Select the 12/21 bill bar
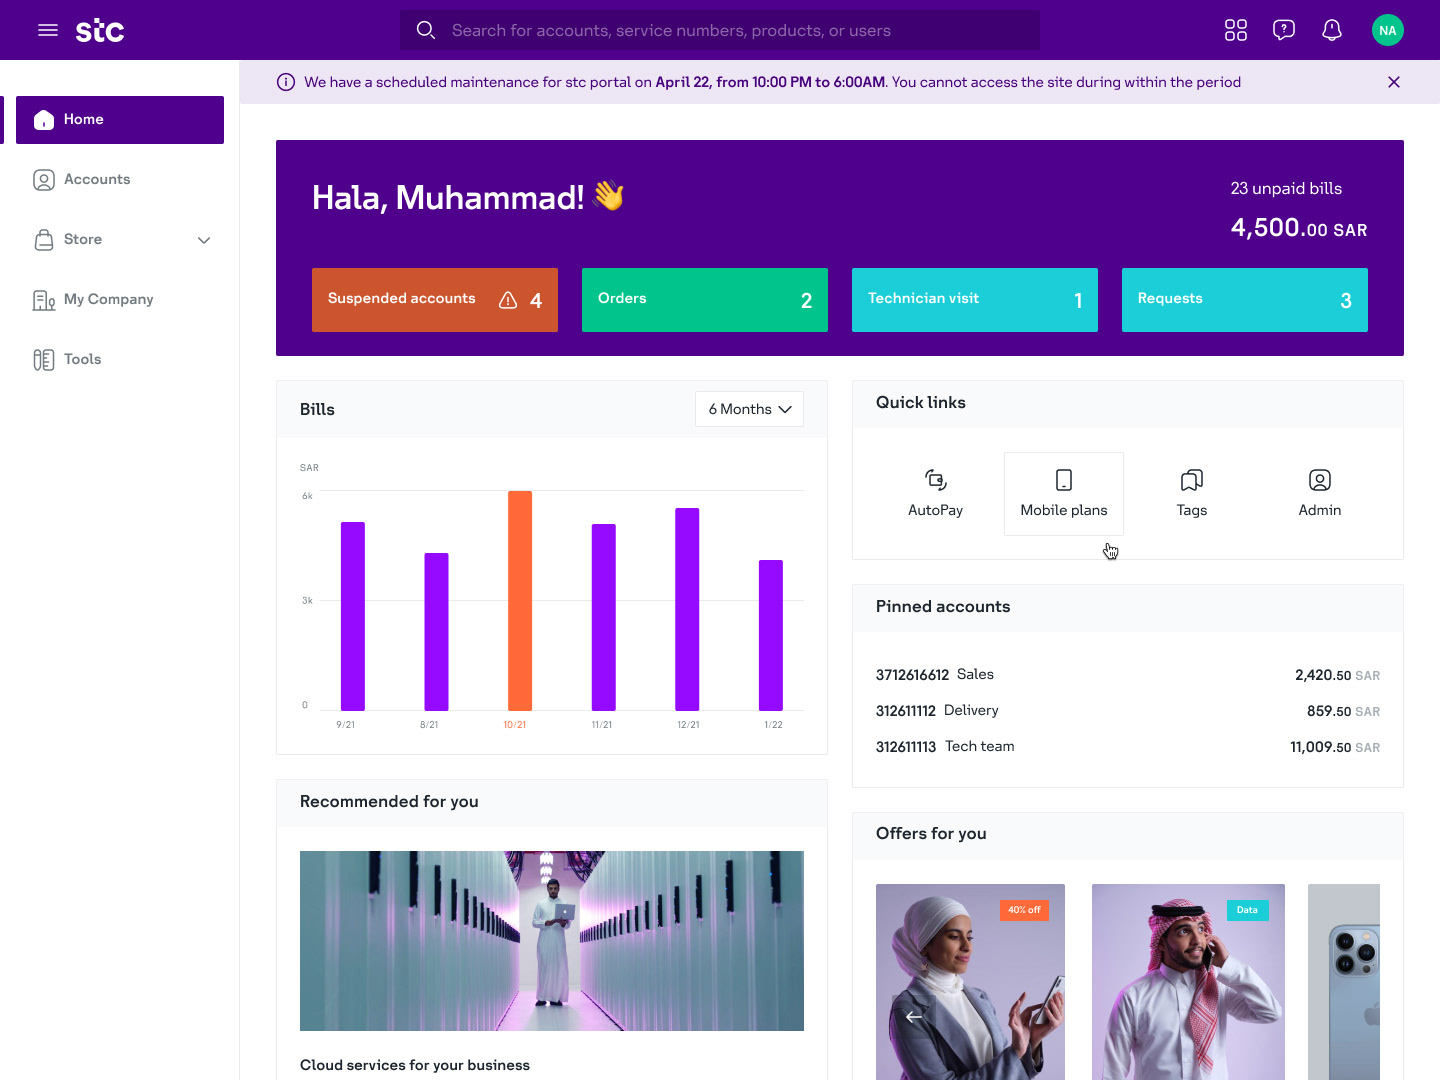The height and width of the screenshot is (1080, 1440). click(x=687, y=609)
